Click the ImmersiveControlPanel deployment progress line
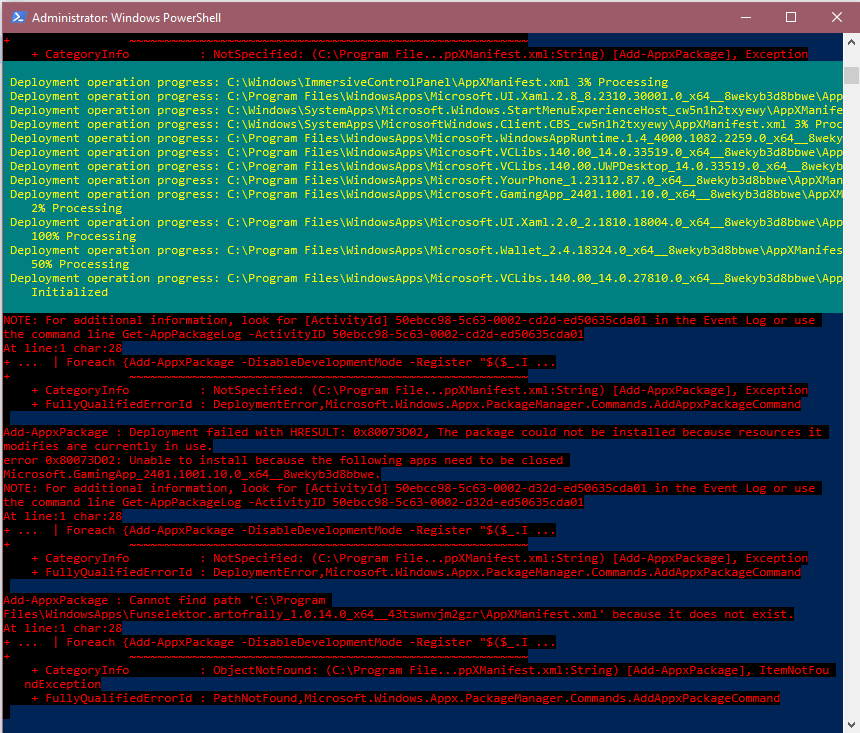860x733 pixels. click(x=340, y=82)
